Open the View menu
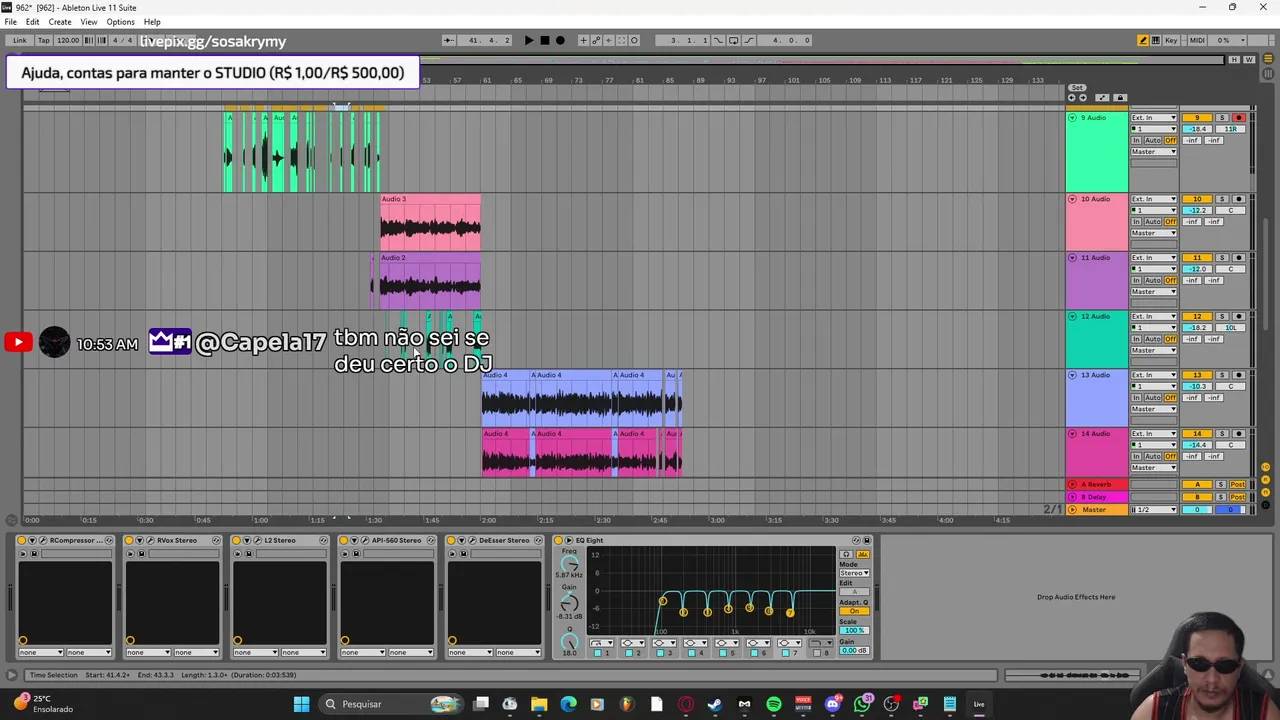Image resolution: width=1280 pixels, height=720 pixels. 89,22
